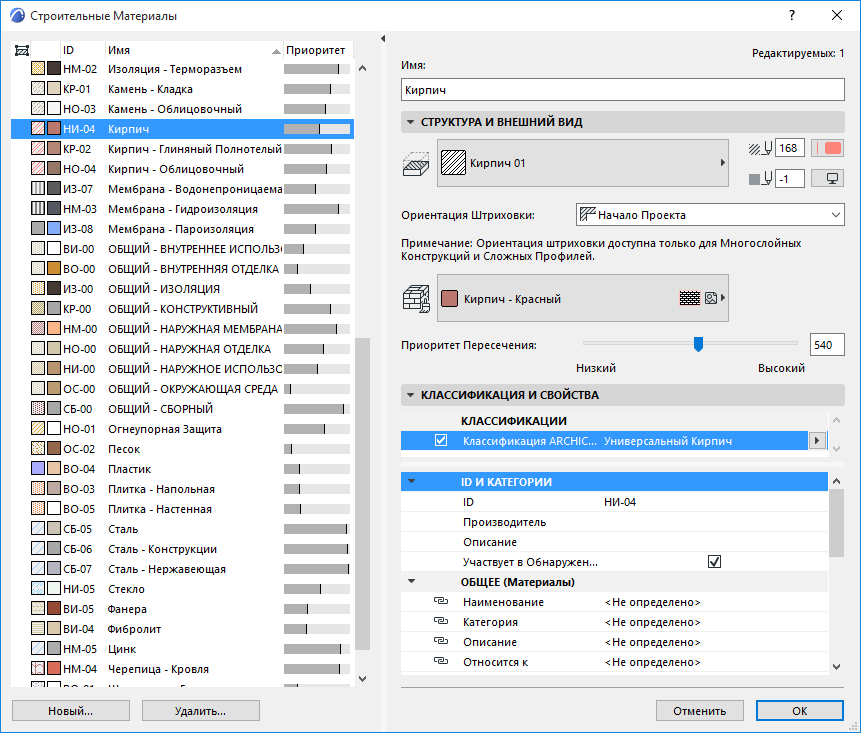The height and width of the screenshot is (733, 861).
Task: Click the fill icon of Пластик row
Action: click(x=38, y=468)
